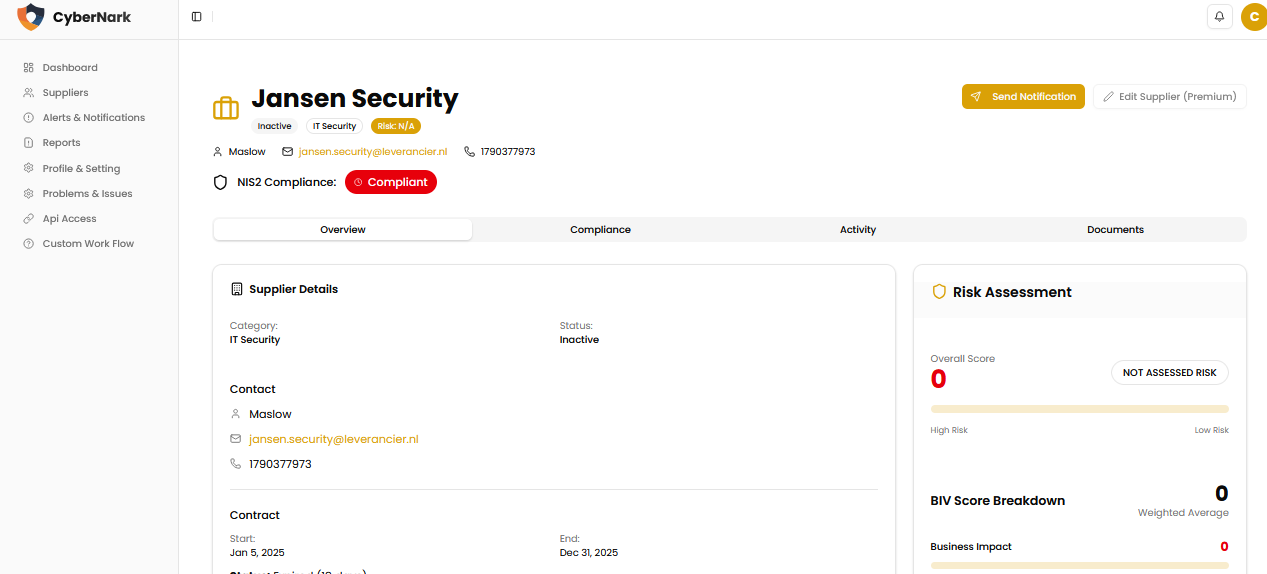The width and height of the screenshot is (1267, 574).
Task: Click the Problems & Issues icon
Action: pos(29,194)
